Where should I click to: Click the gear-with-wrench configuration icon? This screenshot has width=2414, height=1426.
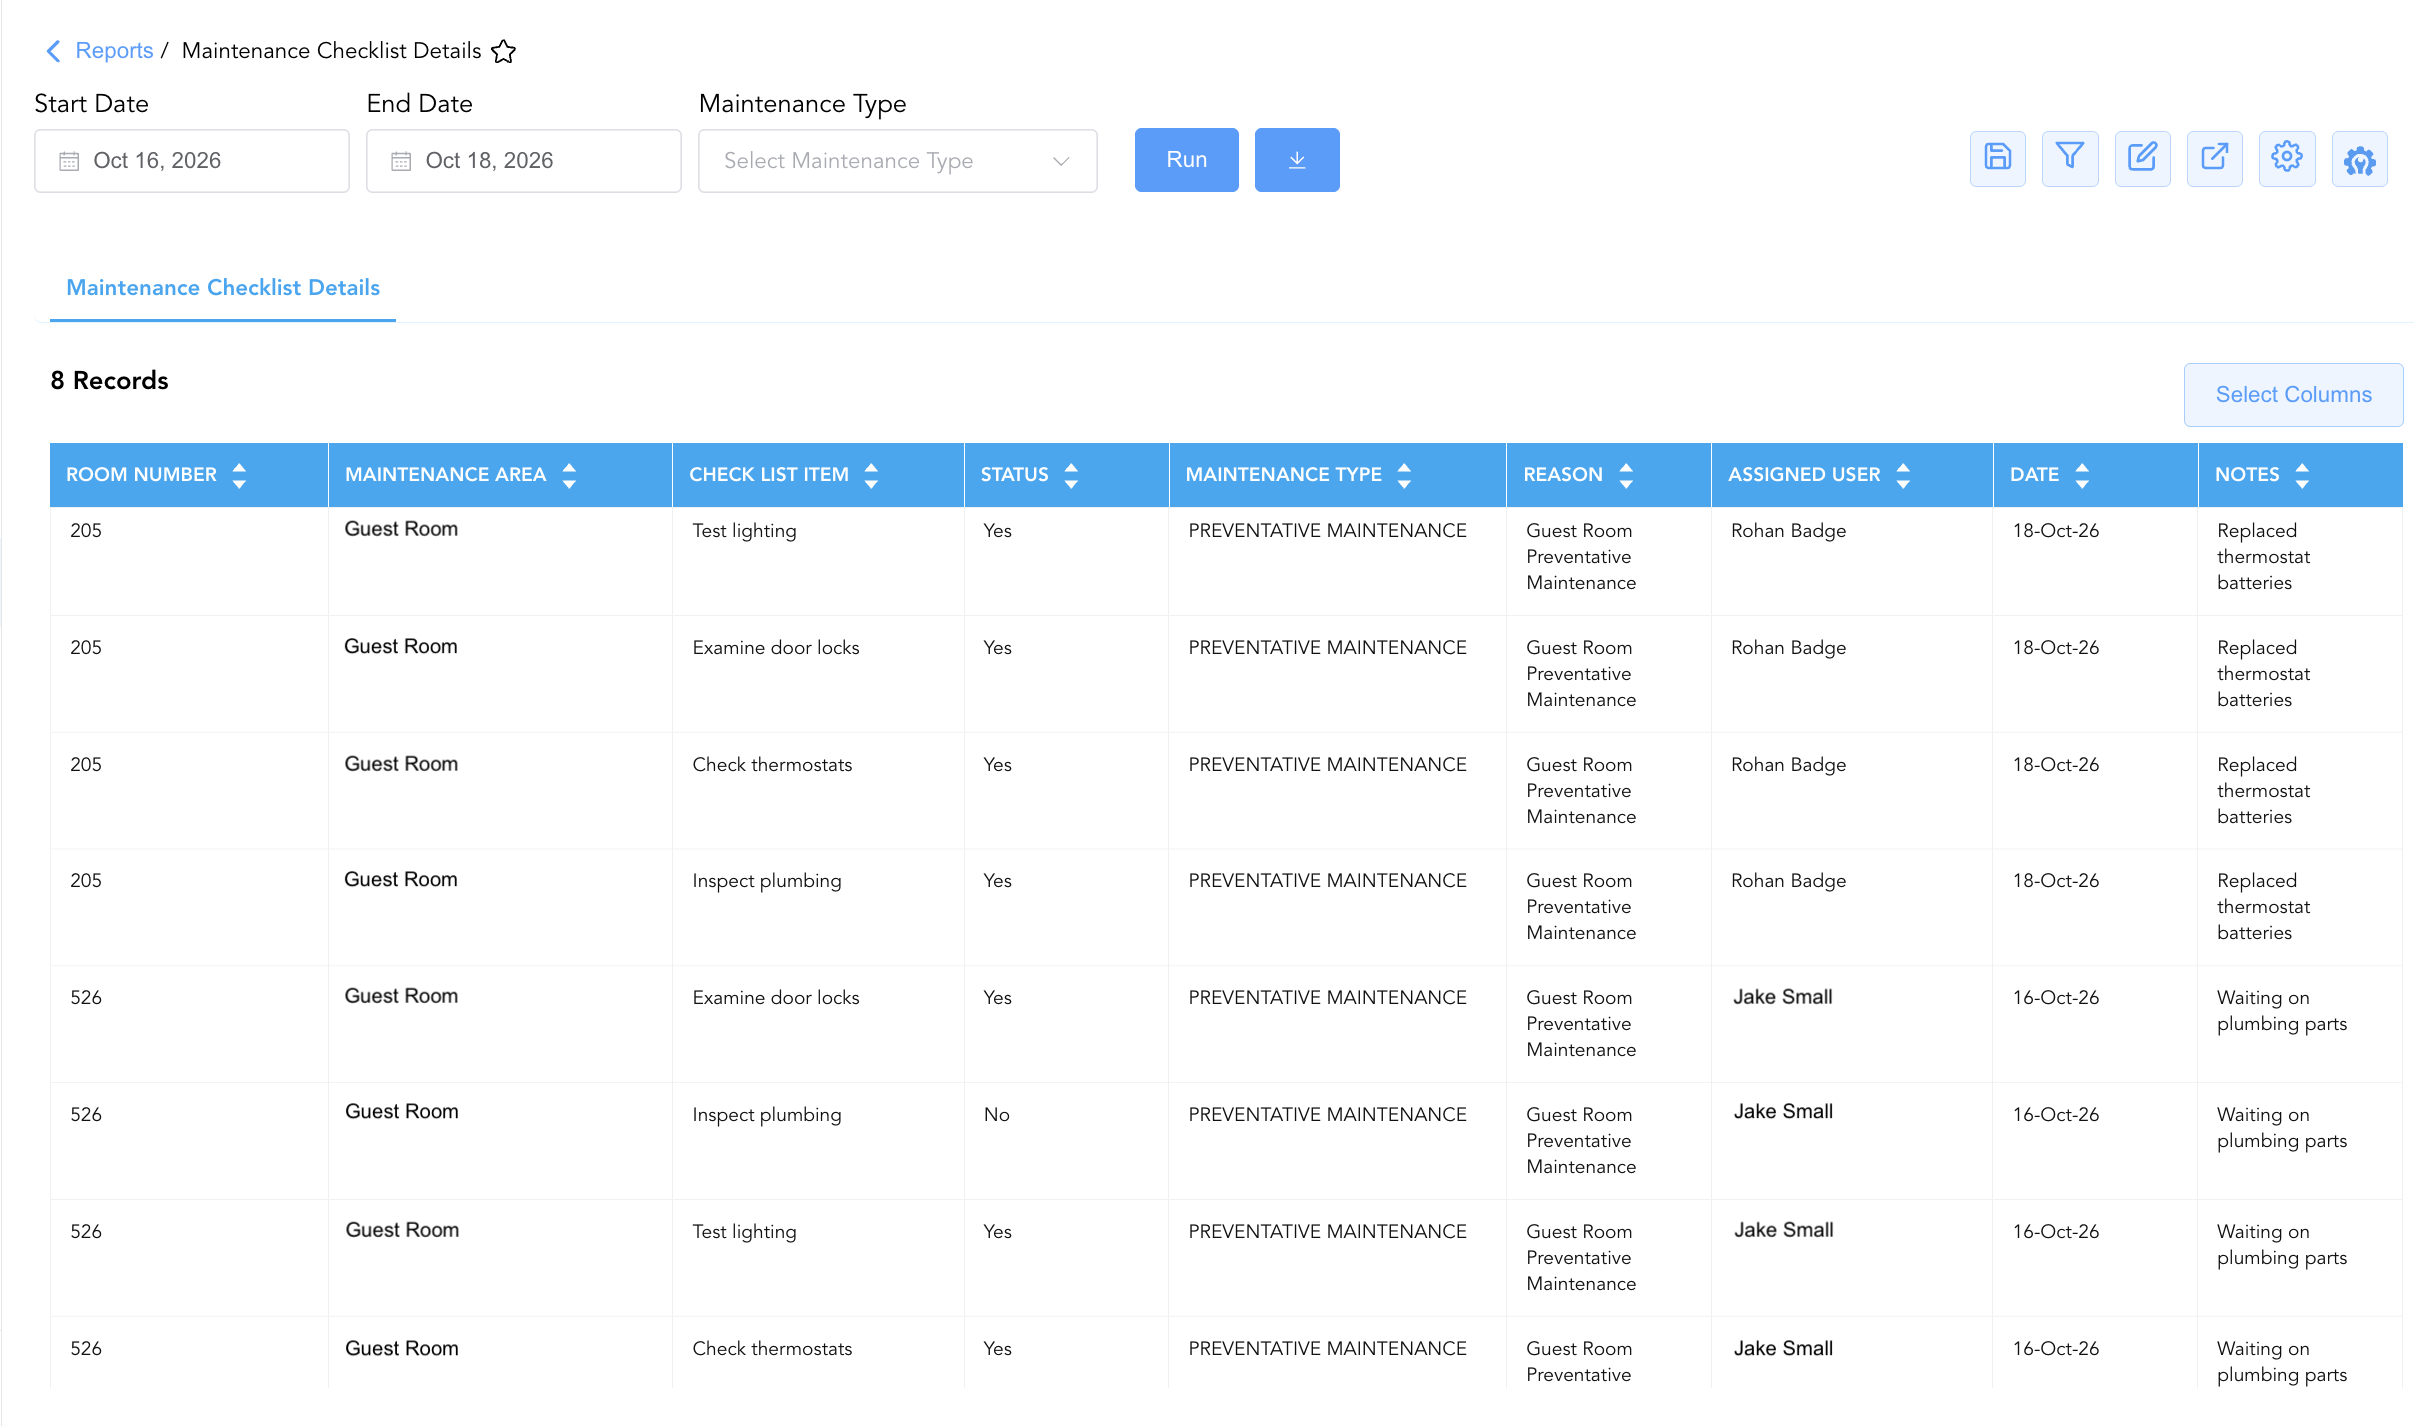pyautogui.click(x=2360, y=158)
